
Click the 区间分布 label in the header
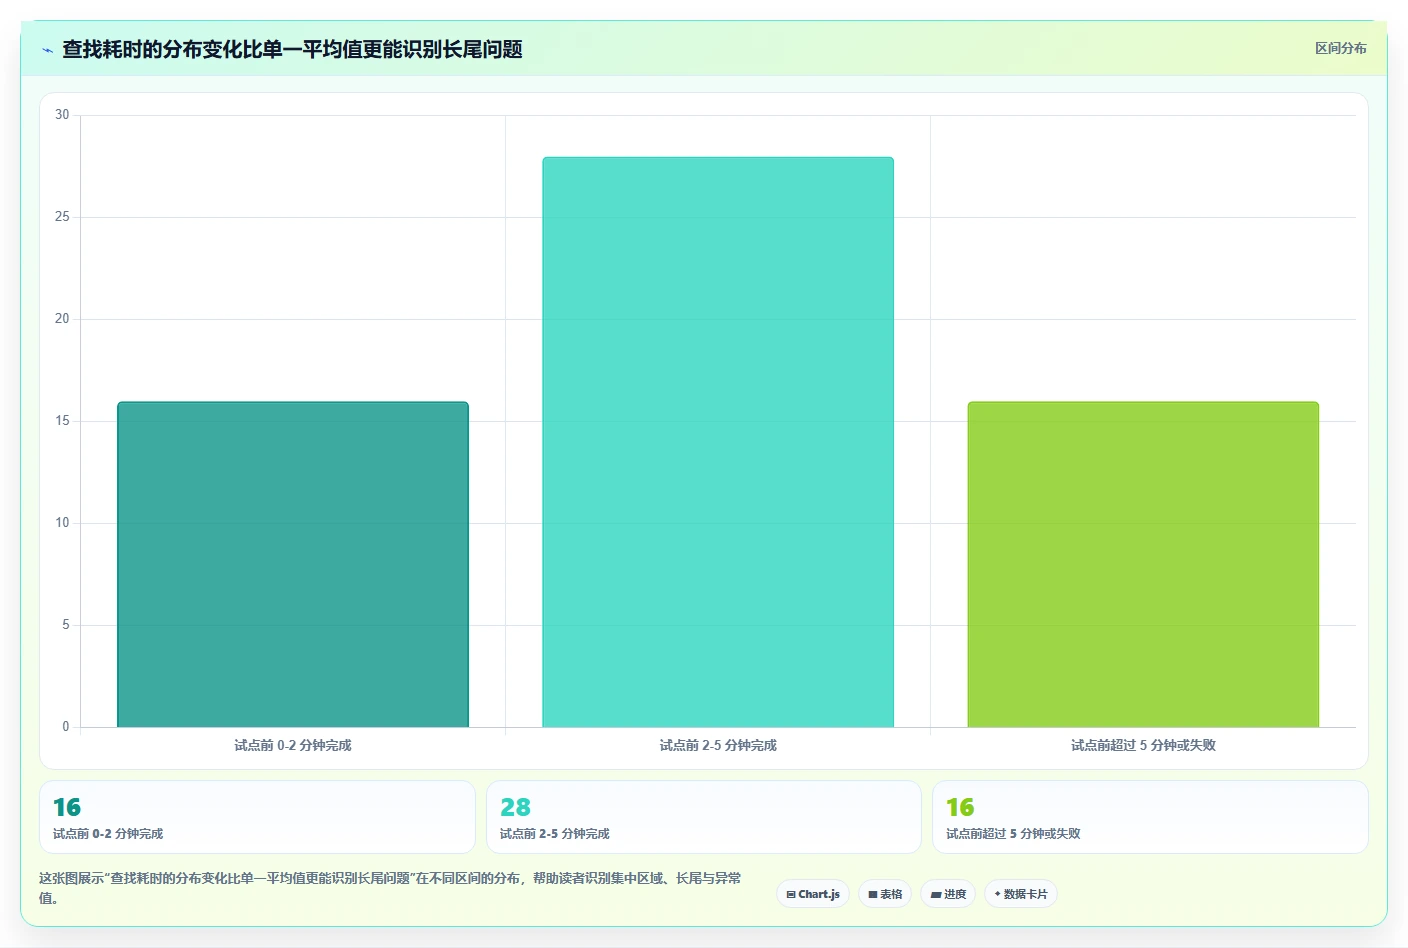(1340, 48)
